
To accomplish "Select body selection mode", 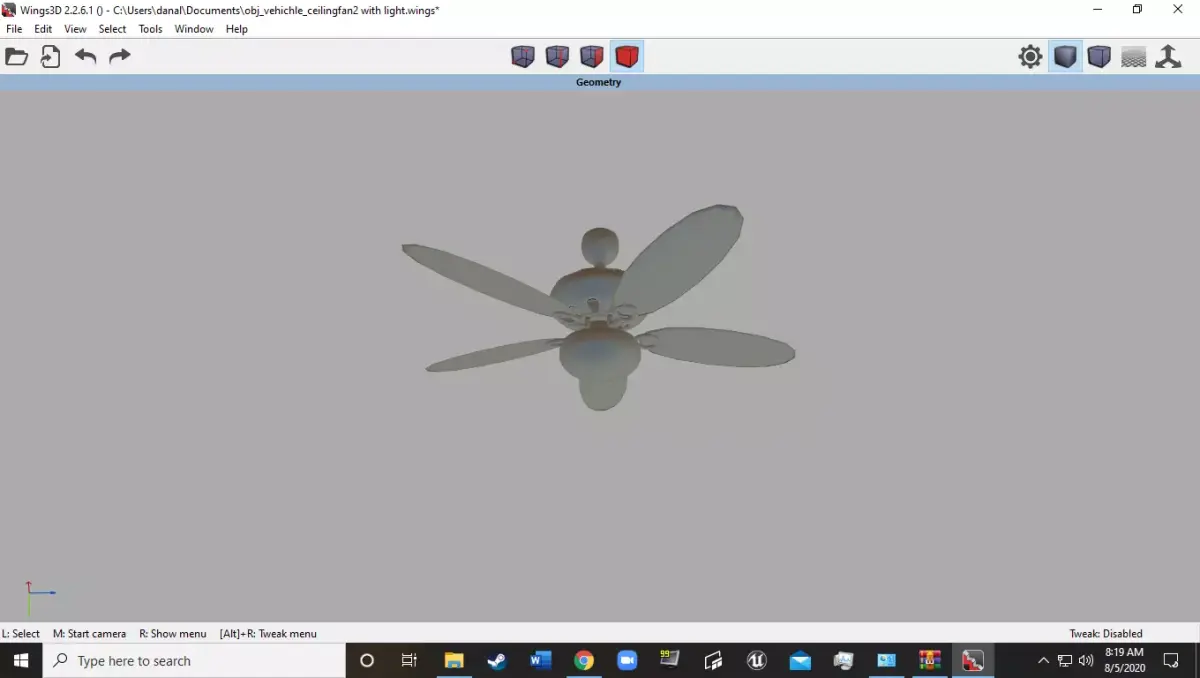I will [x=627, y=57].
